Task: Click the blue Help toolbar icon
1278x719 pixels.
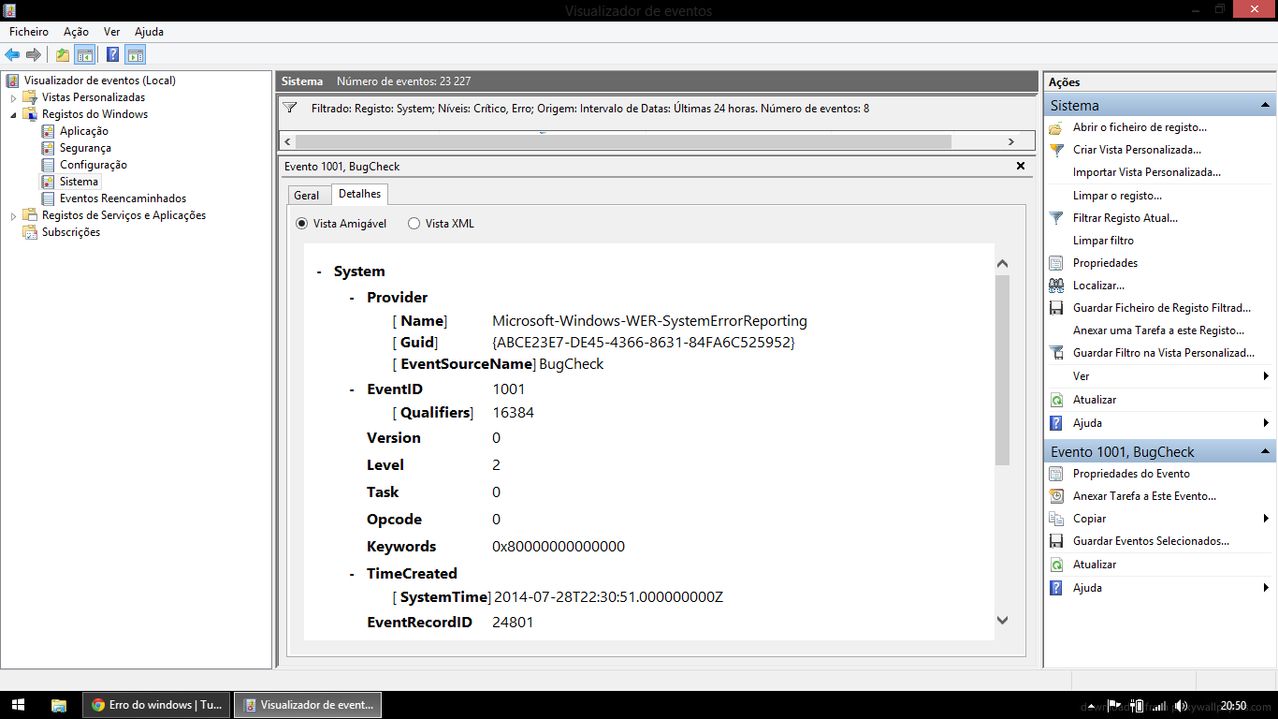Action: [113, 55]
